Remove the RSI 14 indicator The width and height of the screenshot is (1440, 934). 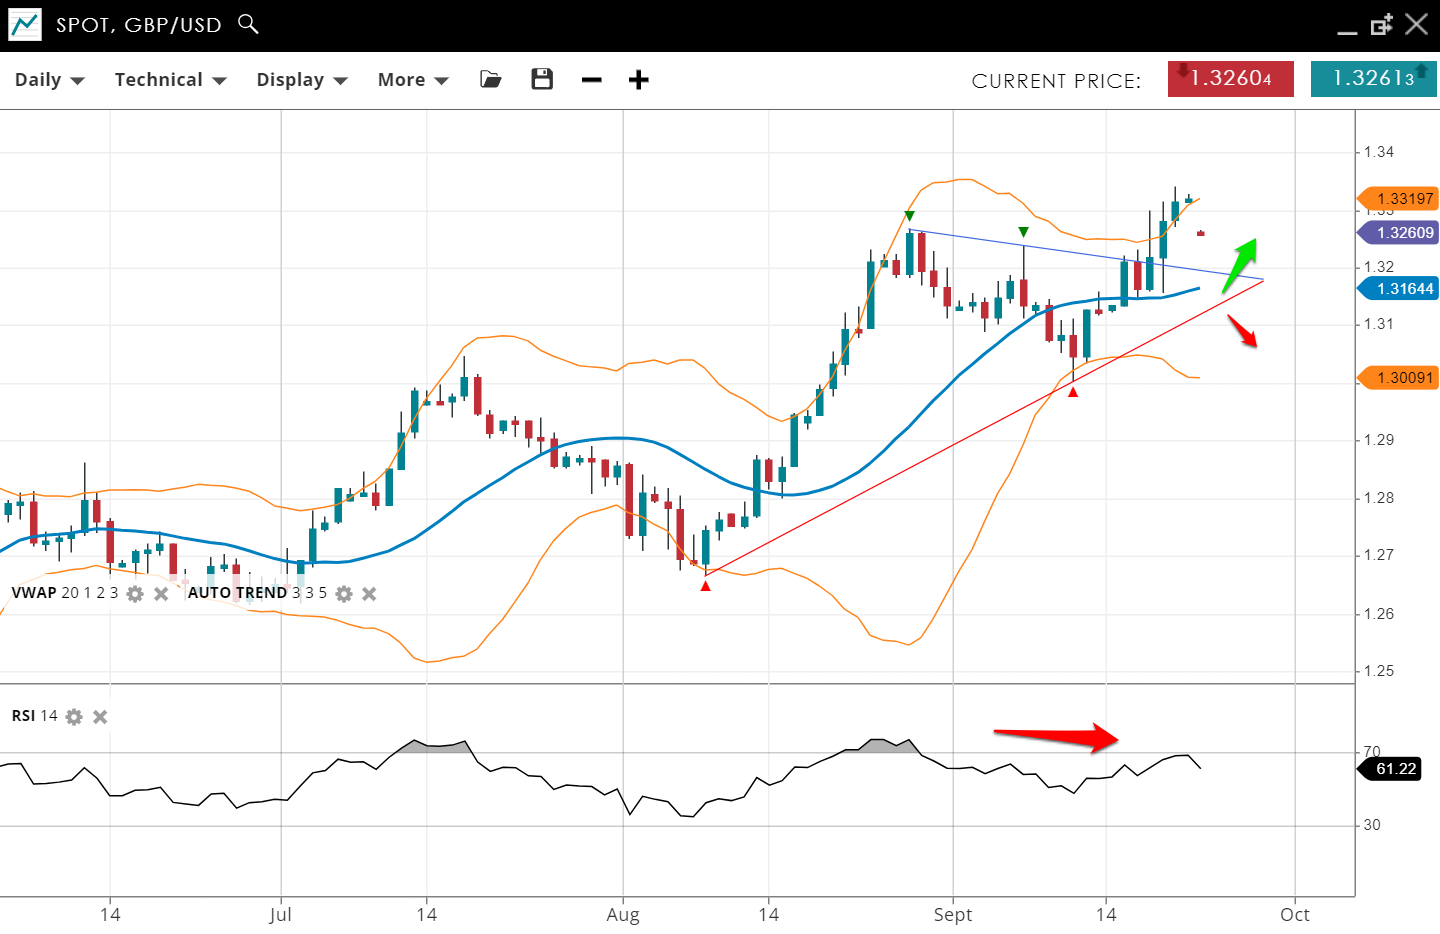(x=100, y=717)
